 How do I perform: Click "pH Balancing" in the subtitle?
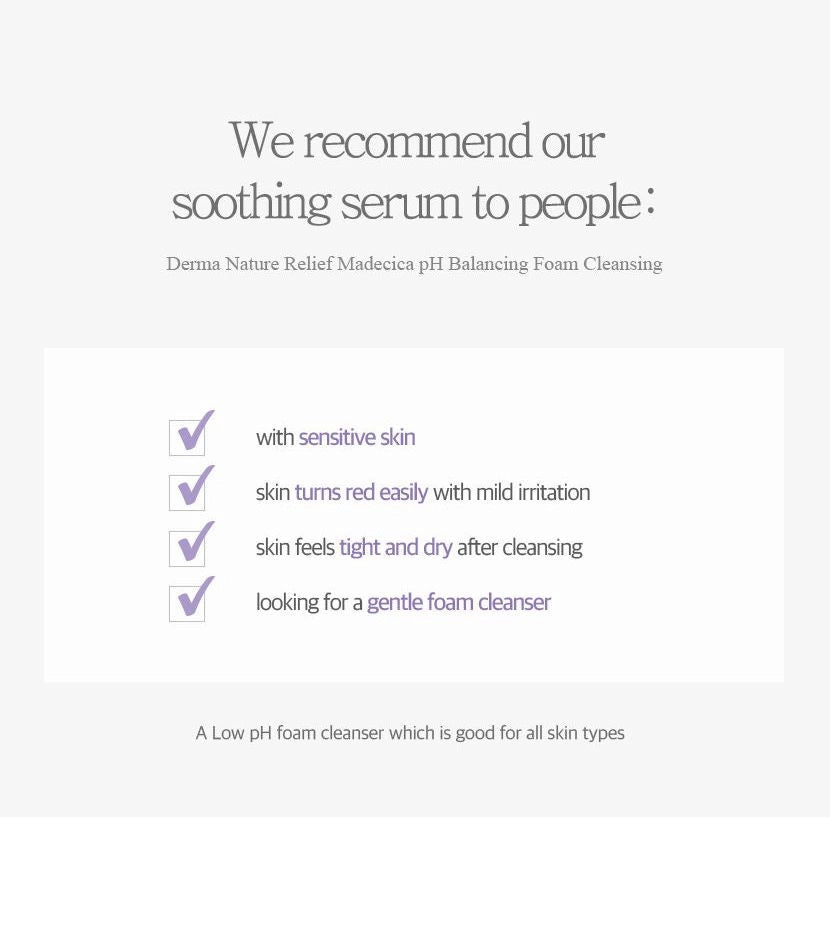pos(474,264)
